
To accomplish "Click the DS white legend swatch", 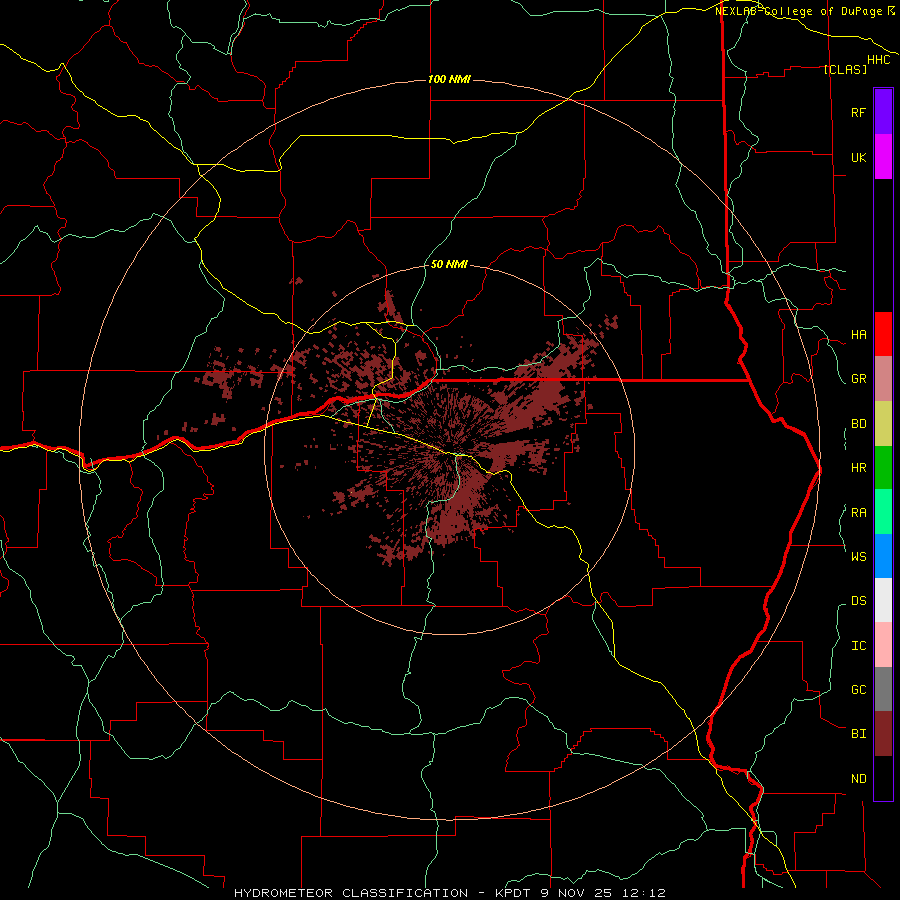I will 883,600.
